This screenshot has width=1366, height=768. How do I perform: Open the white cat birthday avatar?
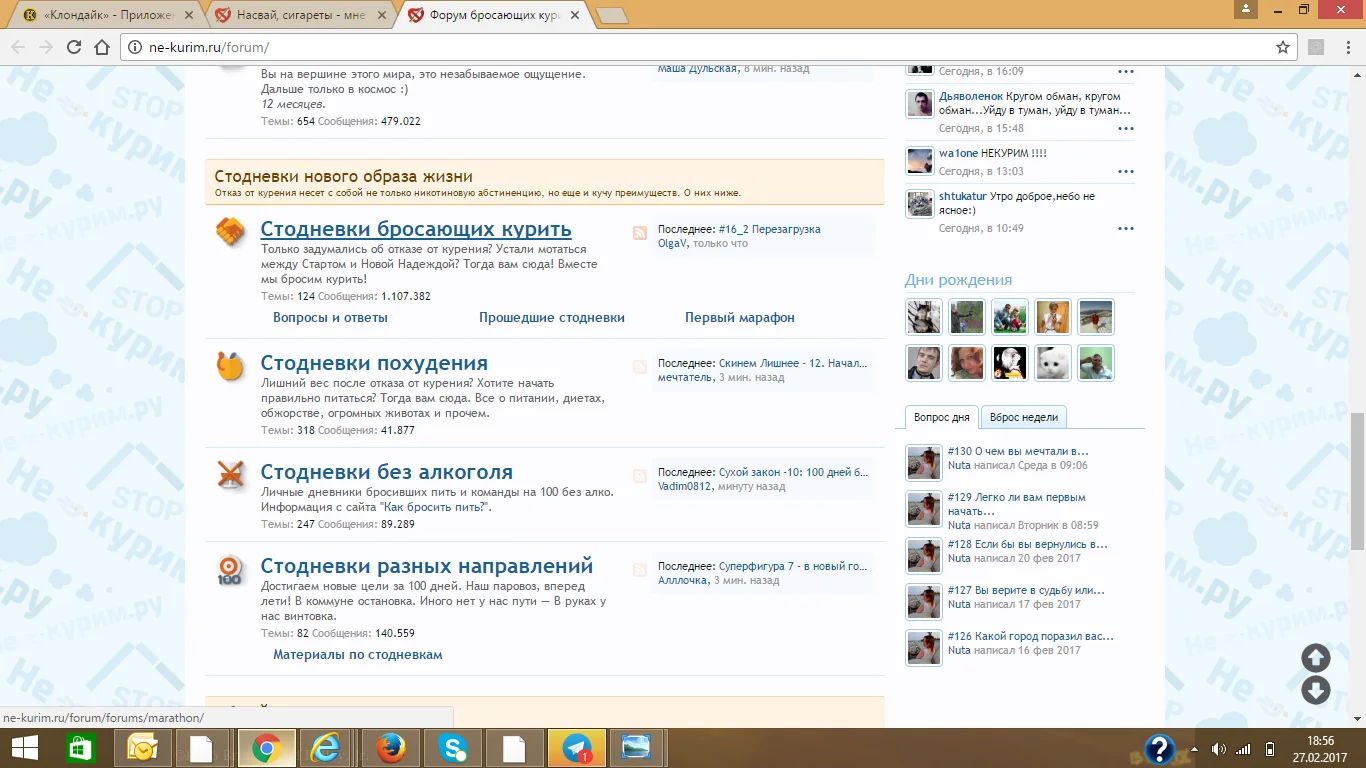[x=1053, y=363]
